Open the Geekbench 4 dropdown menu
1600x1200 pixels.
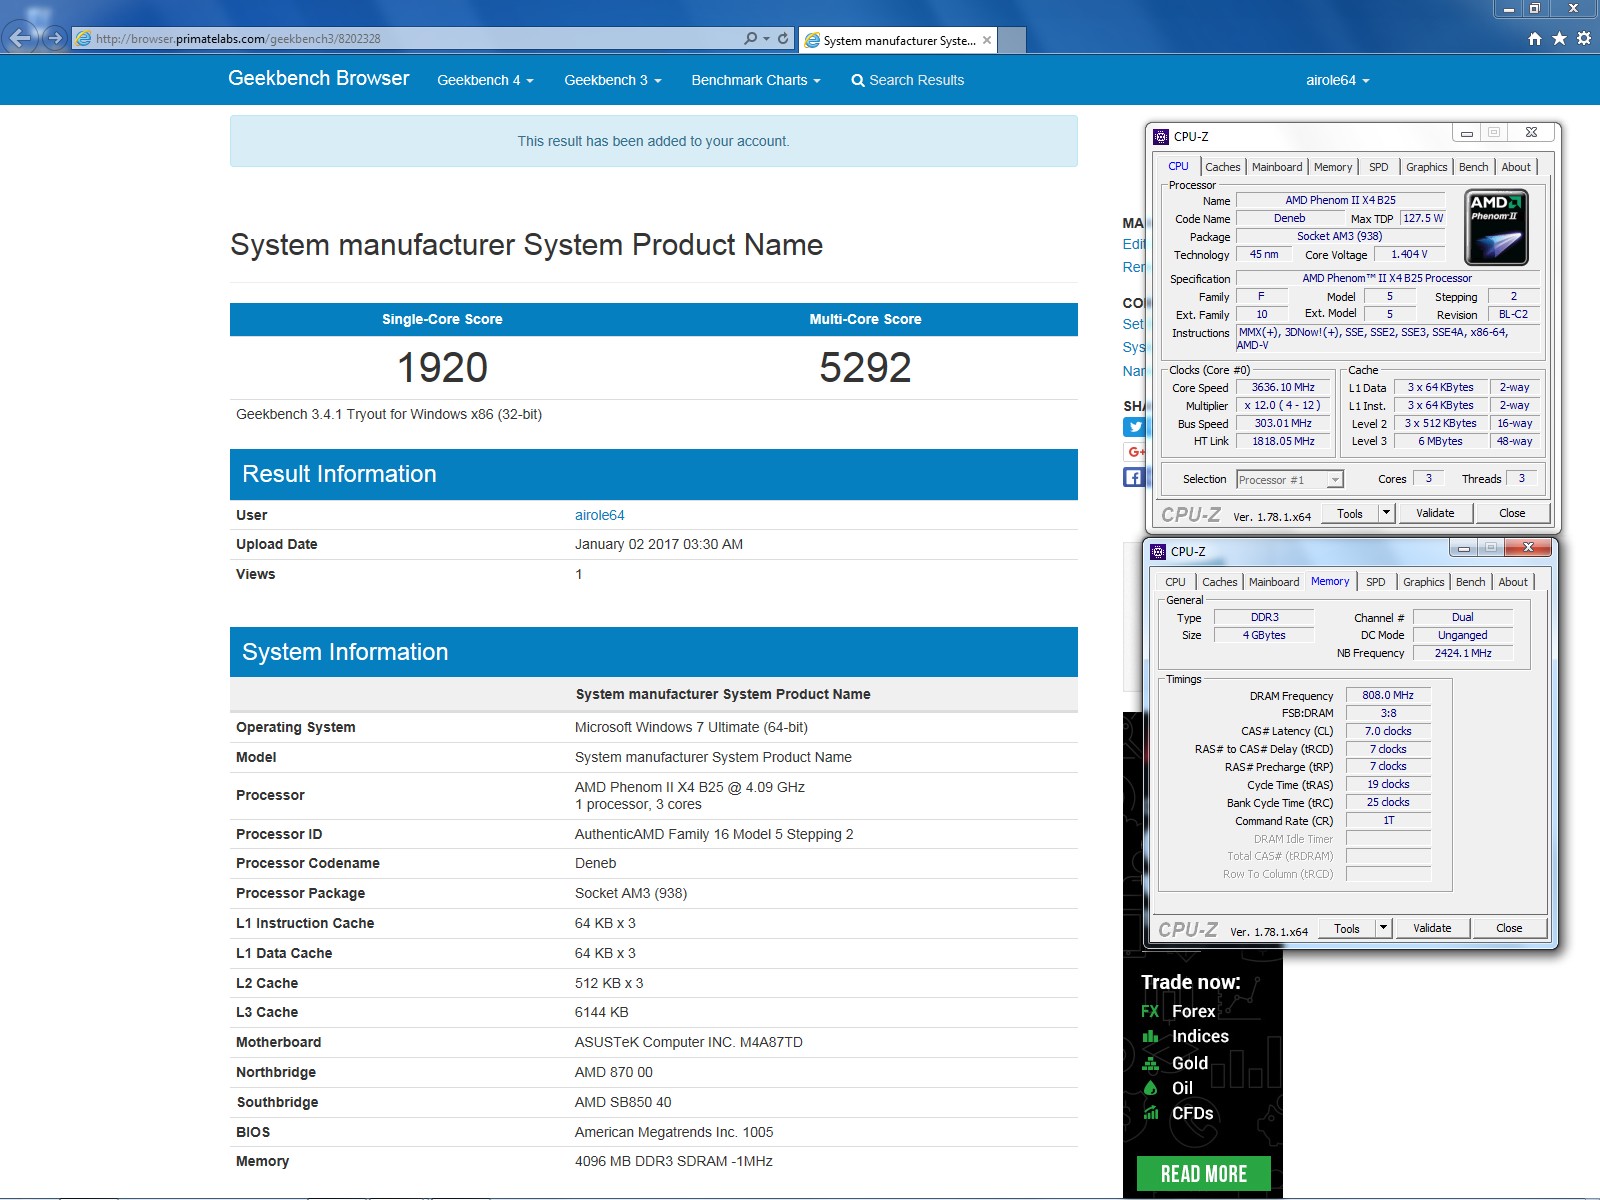[485, 80]
